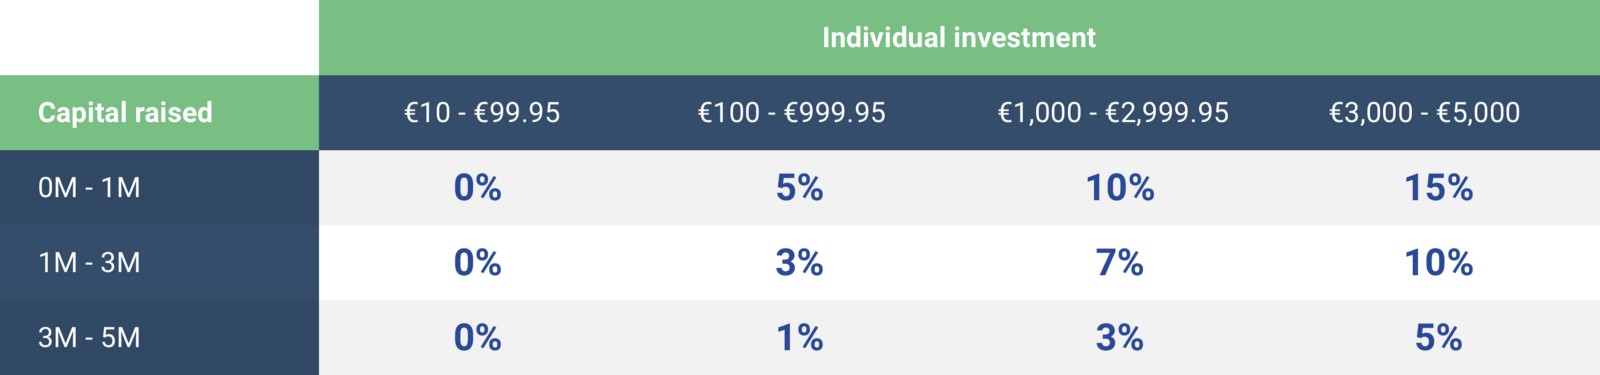
Task: Click the €1,000 - €2,999.95 column header
Action: coord(1113,112)
